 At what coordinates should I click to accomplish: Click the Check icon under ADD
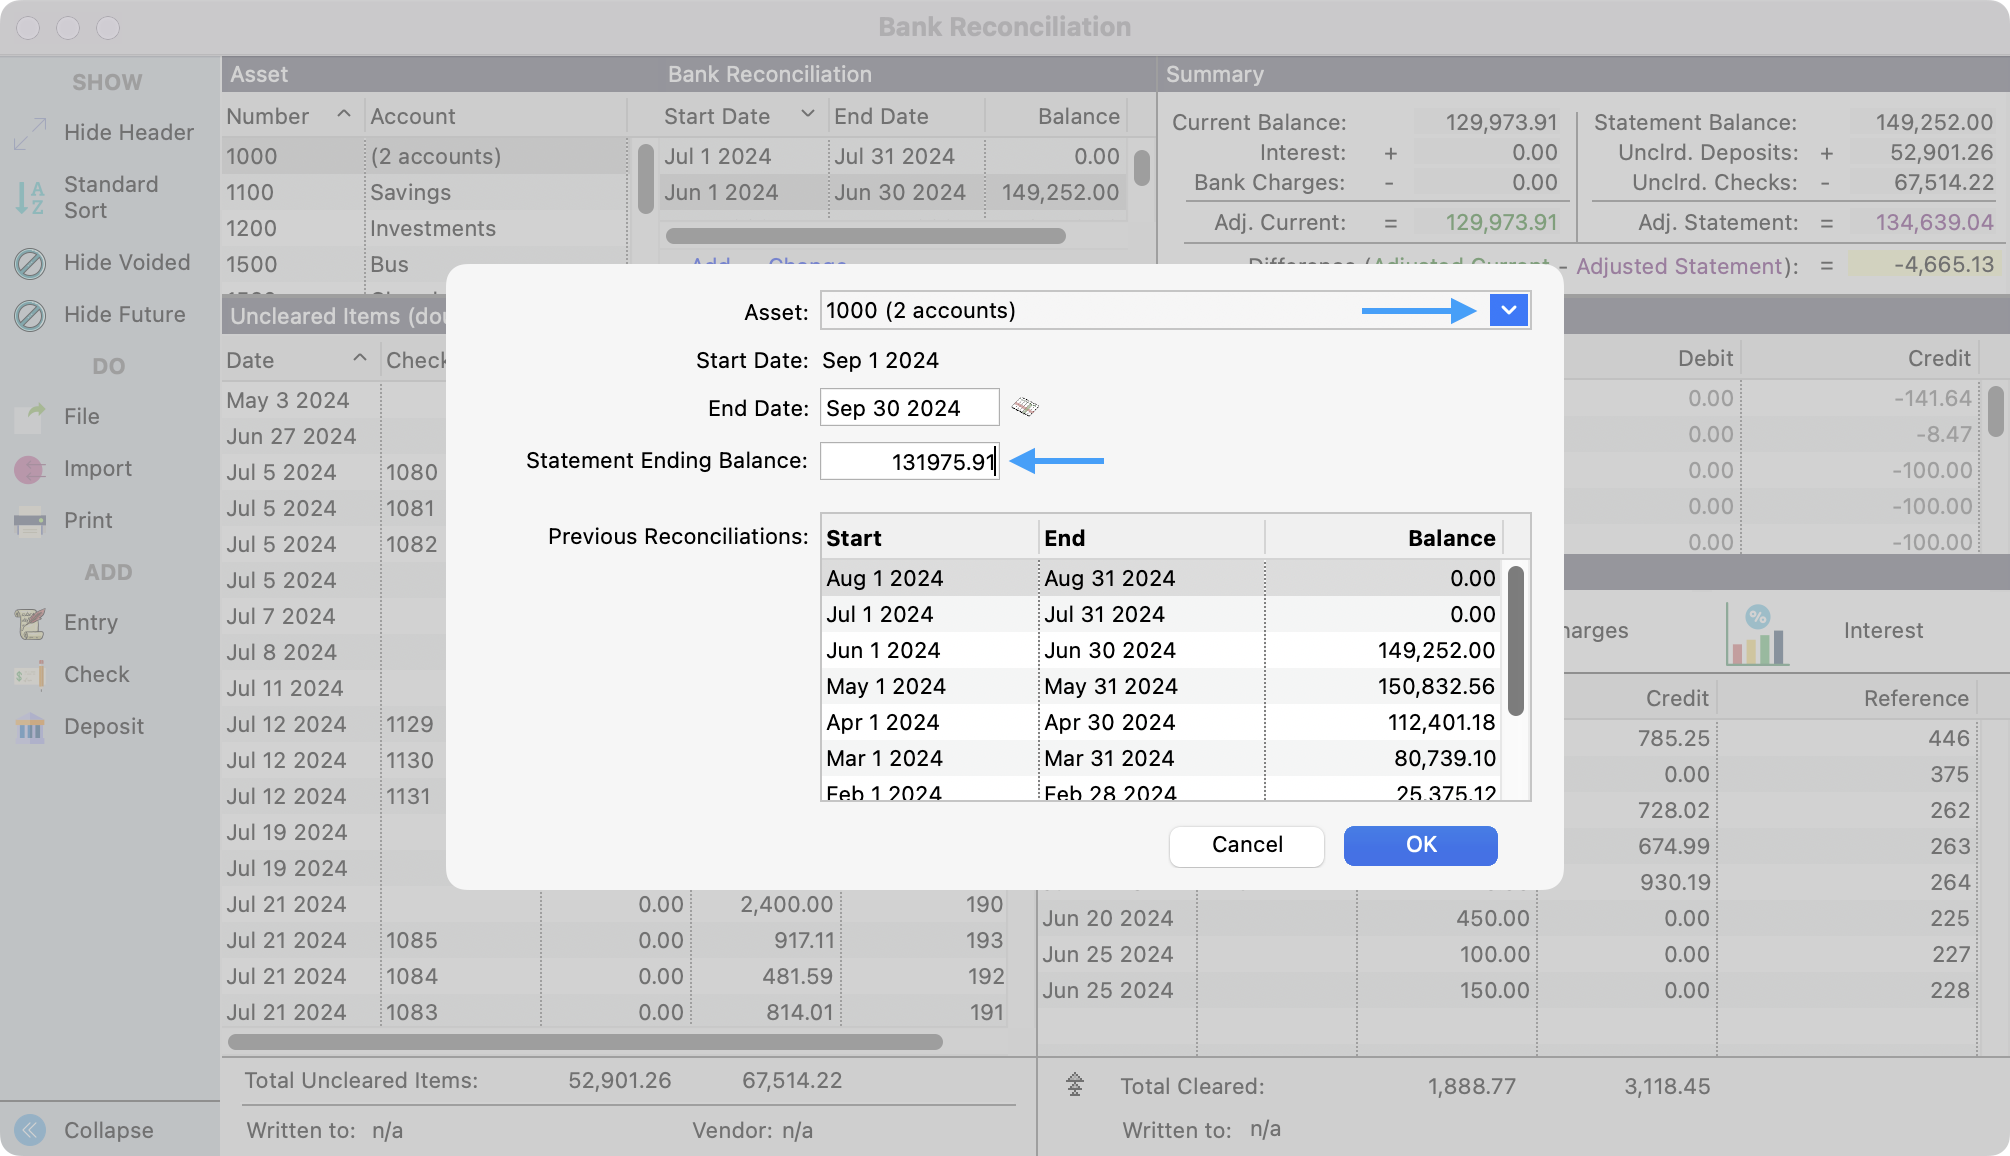[x=30, y=675]
